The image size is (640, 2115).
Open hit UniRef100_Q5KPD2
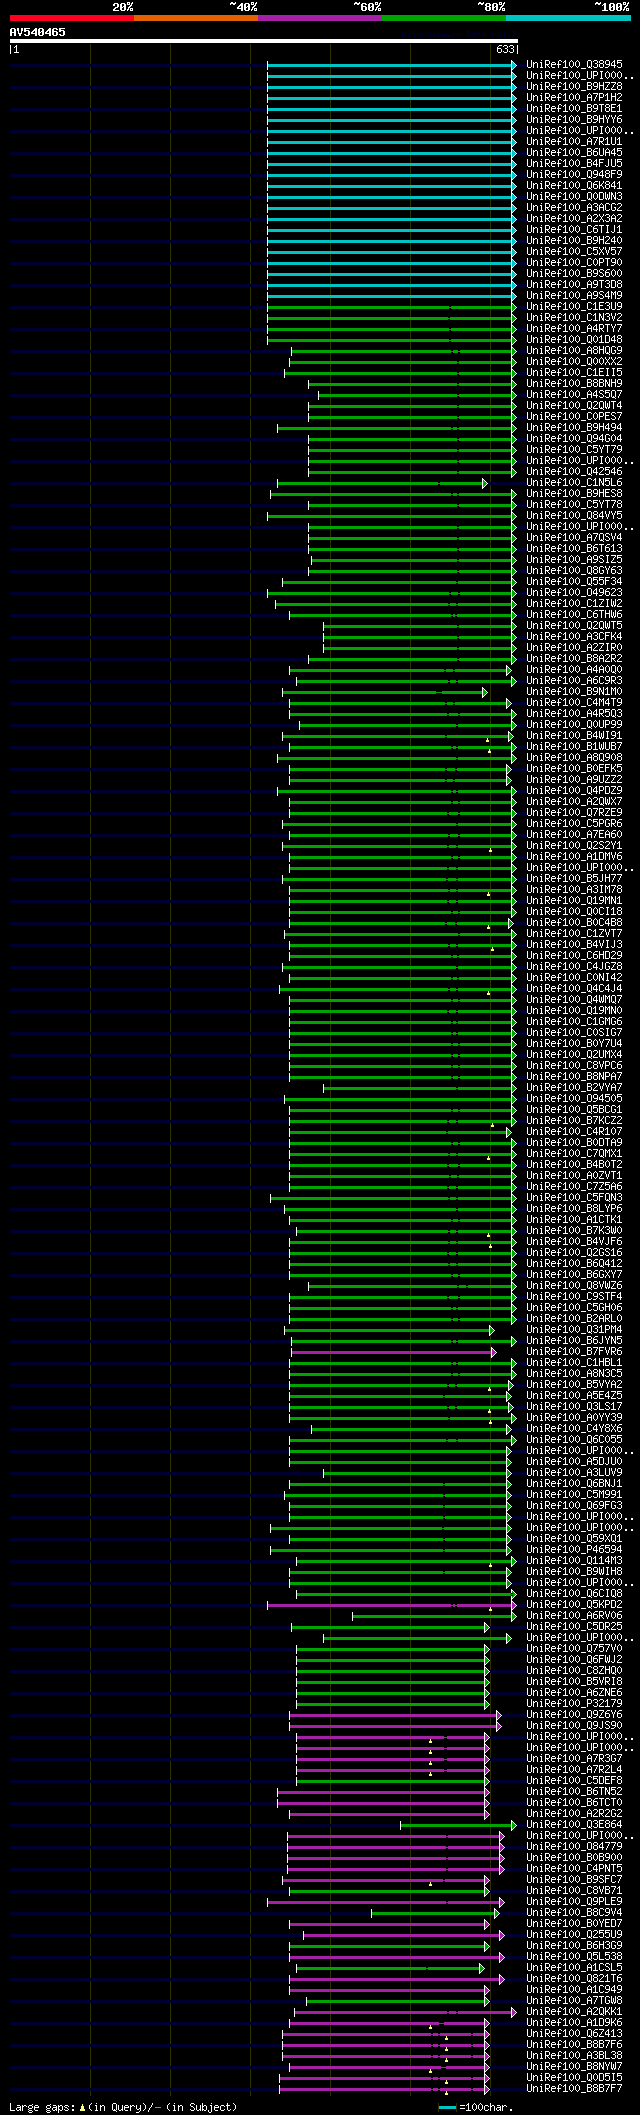pos(574,1605)
